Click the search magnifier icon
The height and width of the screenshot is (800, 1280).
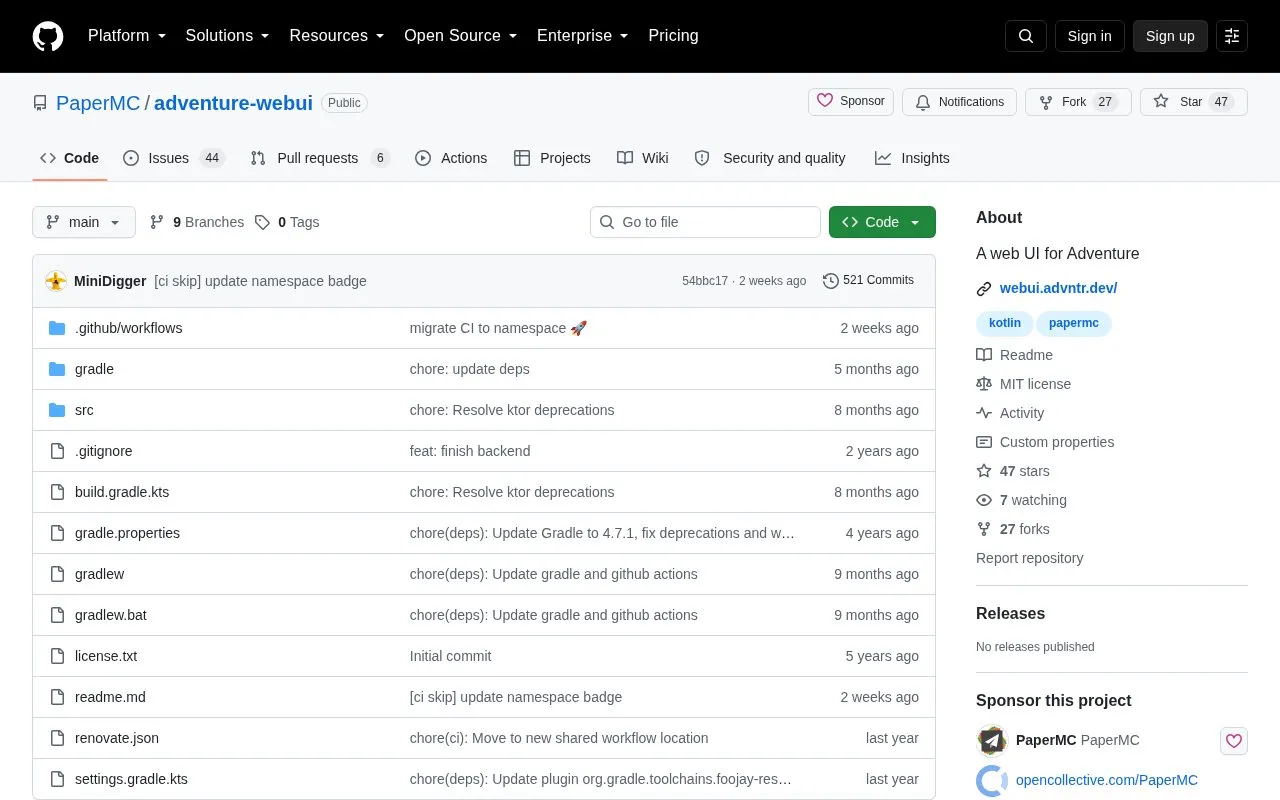coord(1026,36)
